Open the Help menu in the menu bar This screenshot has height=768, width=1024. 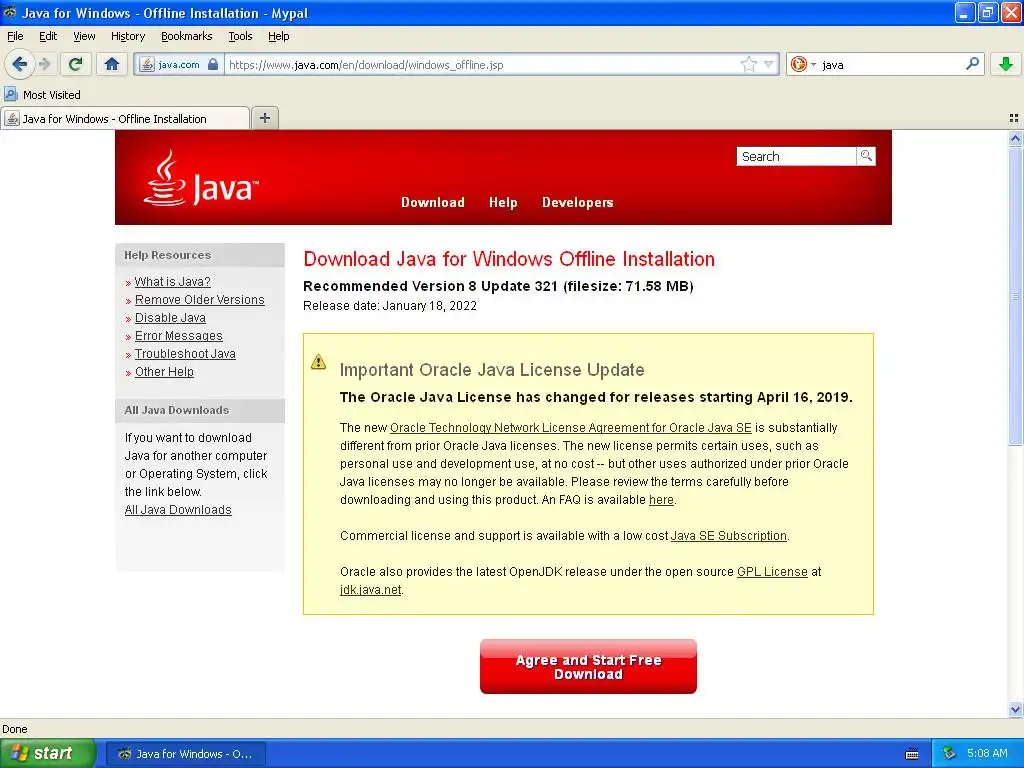click(278, 36)
